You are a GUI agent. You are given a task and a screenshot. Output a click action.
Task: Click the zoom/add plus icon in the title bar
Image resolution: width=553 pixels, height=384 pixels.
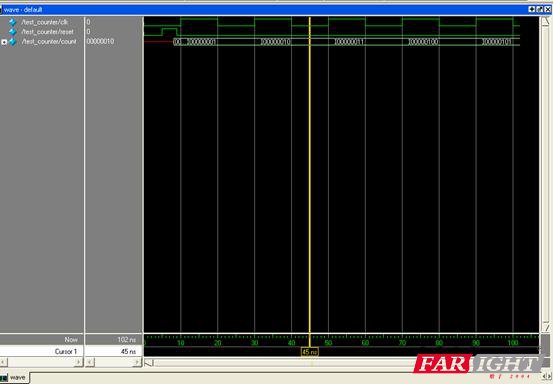pyautogui.click(x=531, y=10)
